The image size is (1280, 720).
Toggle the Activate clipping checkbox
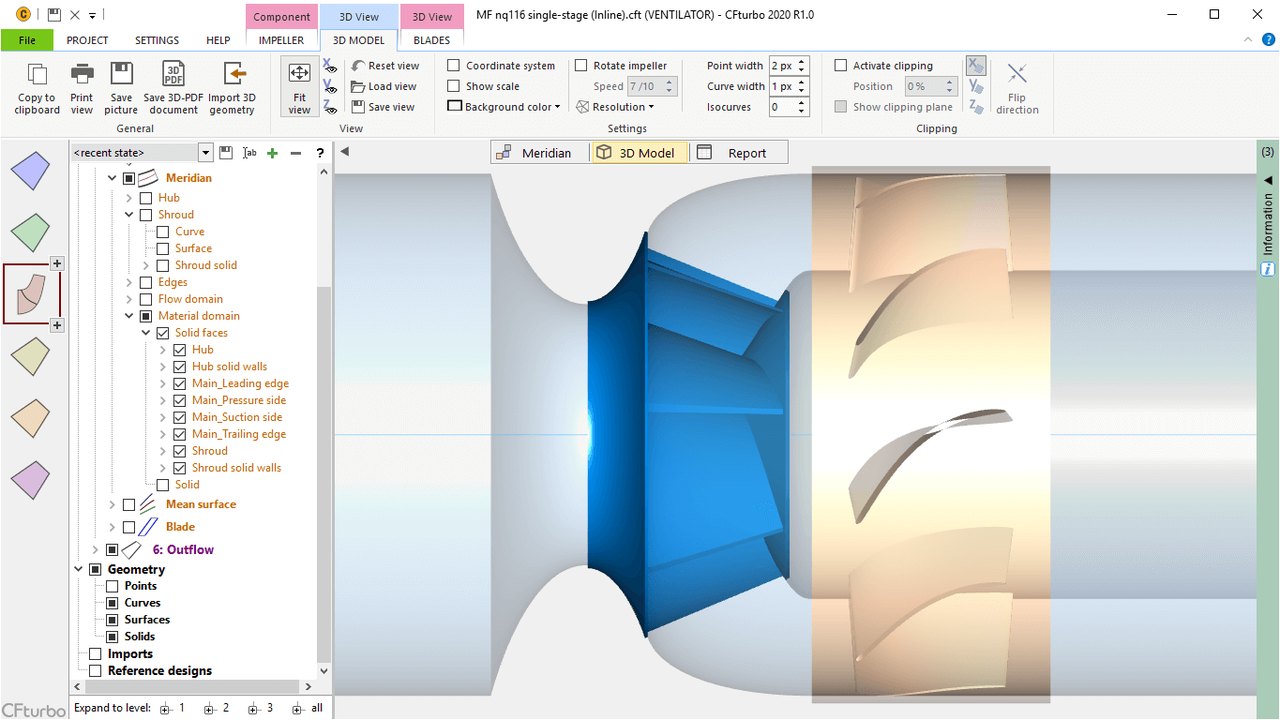pos(841,66)
